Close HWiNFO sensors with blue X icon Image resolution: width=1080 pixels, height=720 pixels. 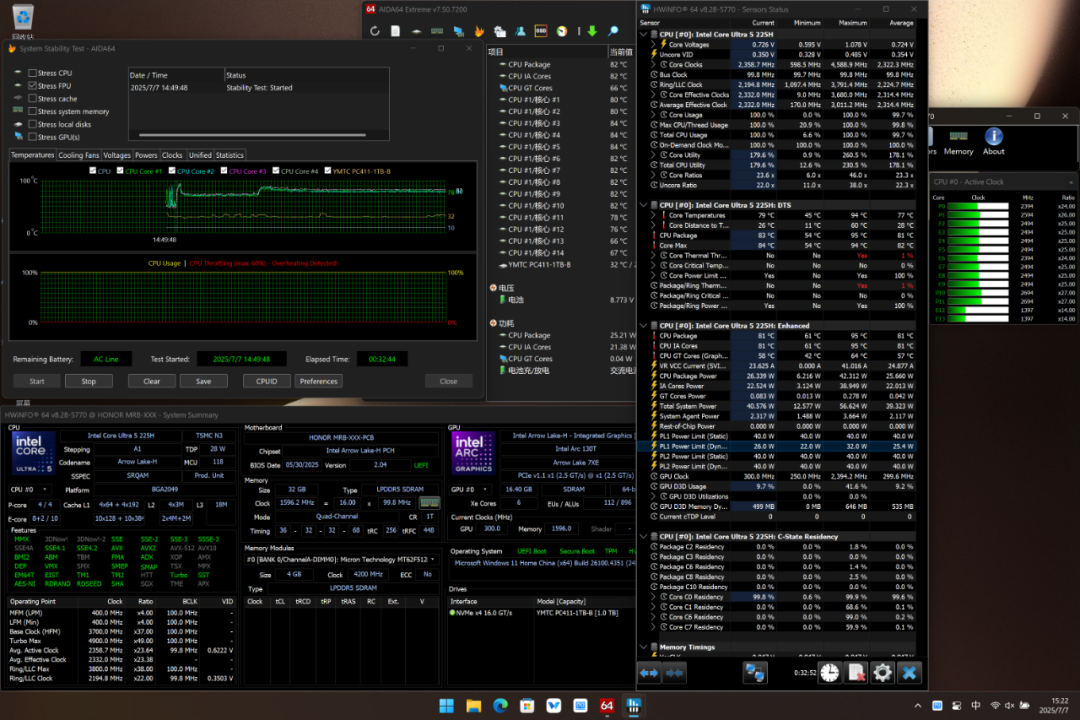point(909,673)
